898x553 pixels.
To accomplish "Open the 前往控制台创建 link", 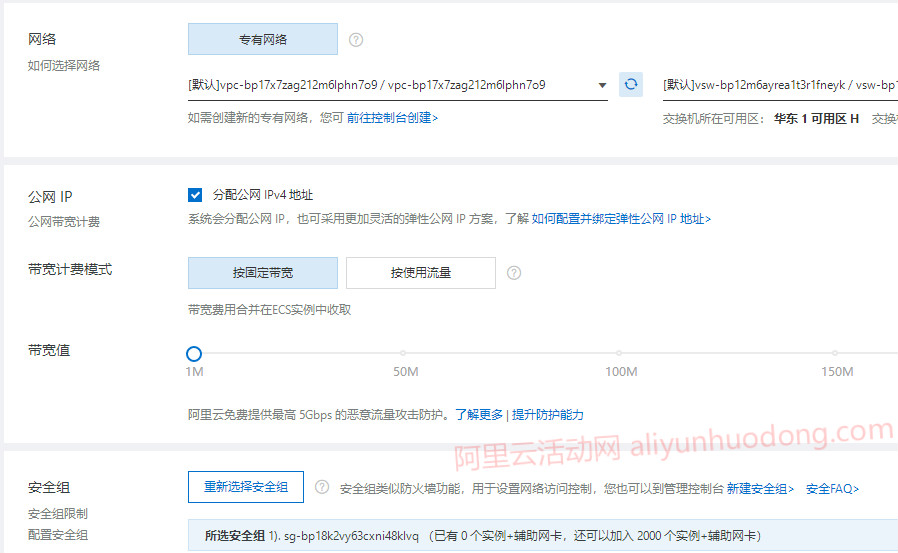I will pos(392,118).
